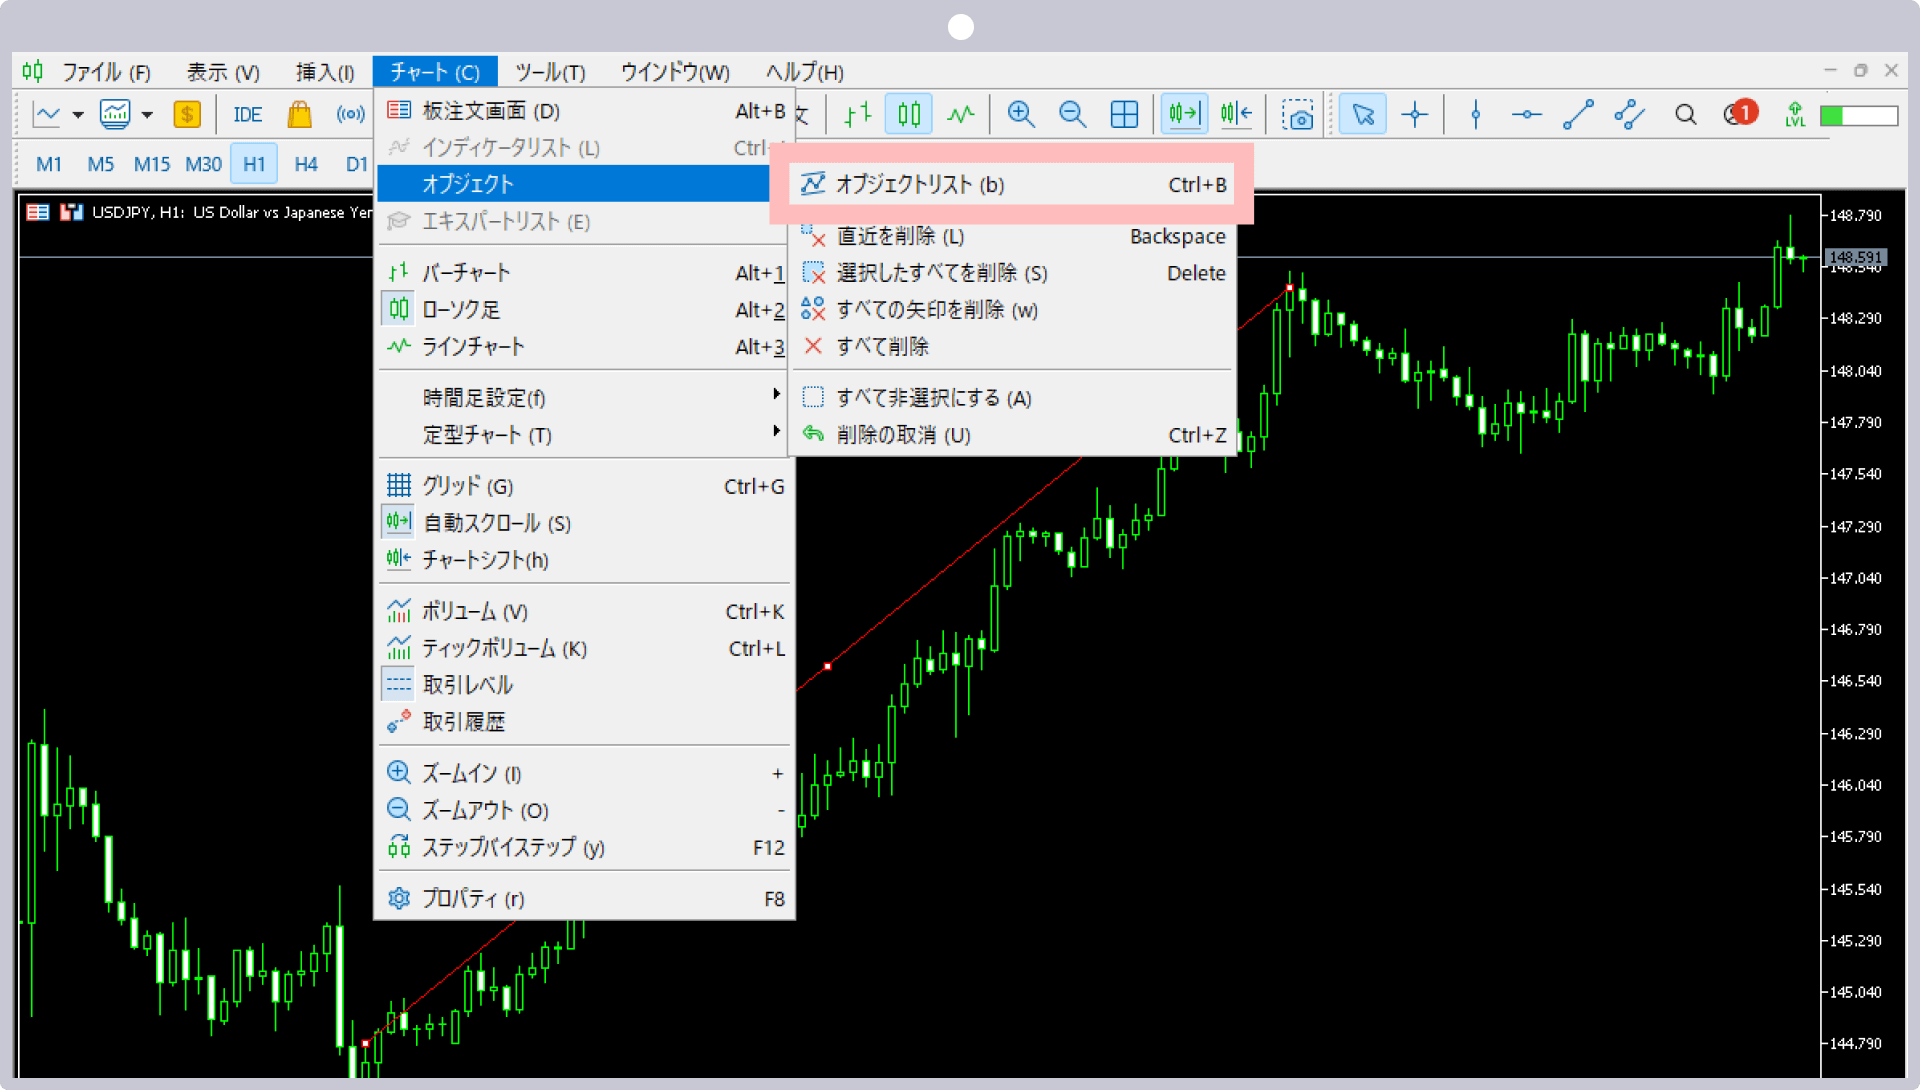This screenshot has width=1920, height=1090.
Task: Click the zoom in magnifier toolbar icon
Action: click(x=1021, y=114)
